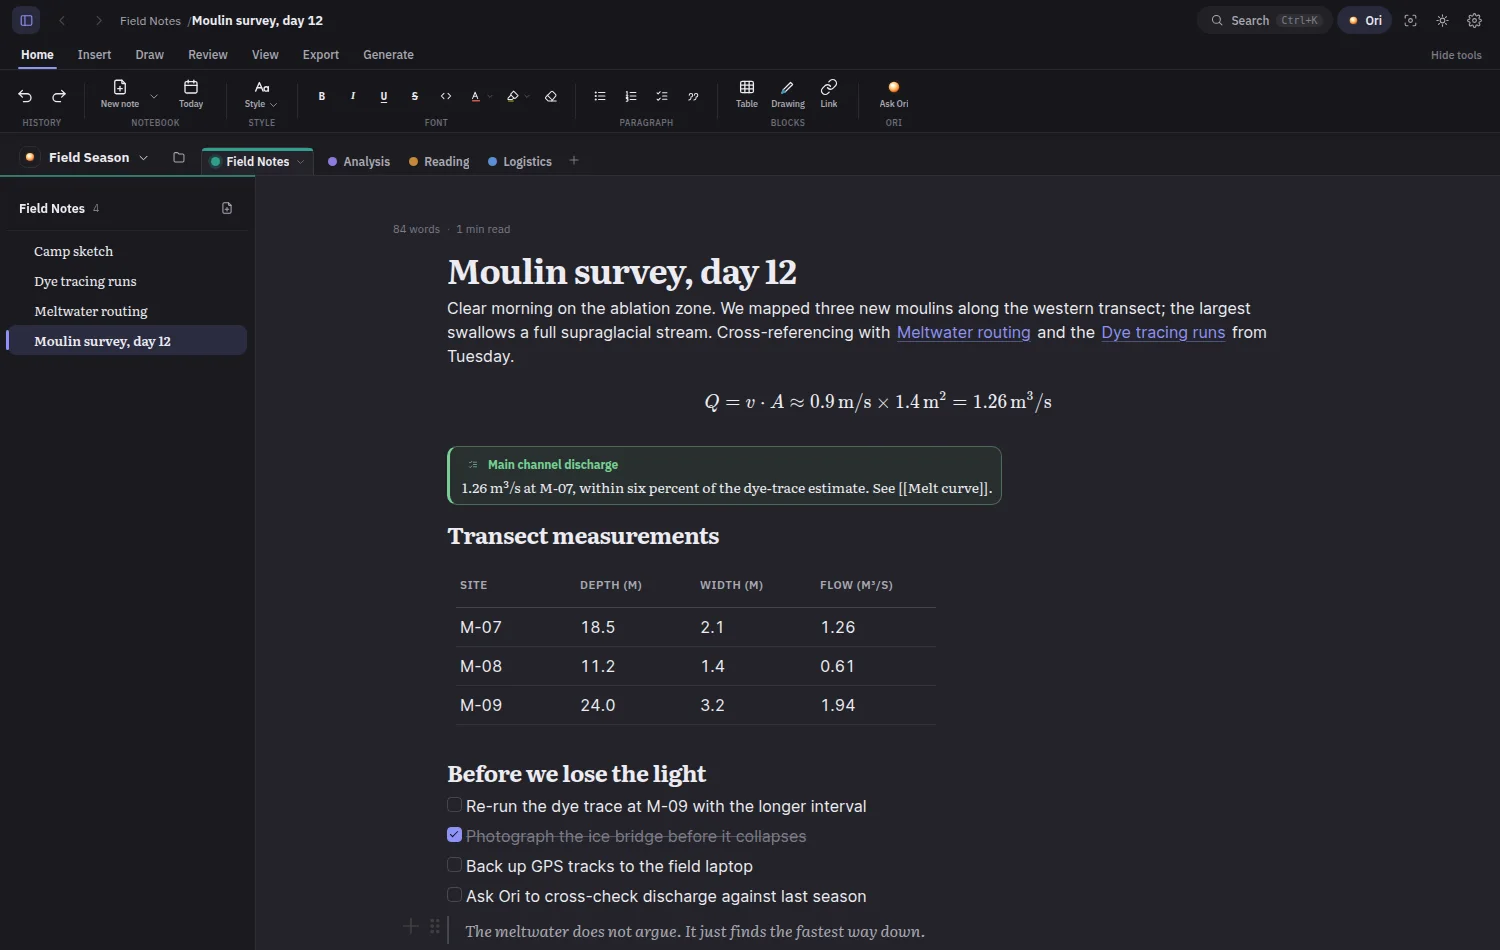Insert a Link
This screenshot has height=950, width=1500.
(x=829, y=94)
